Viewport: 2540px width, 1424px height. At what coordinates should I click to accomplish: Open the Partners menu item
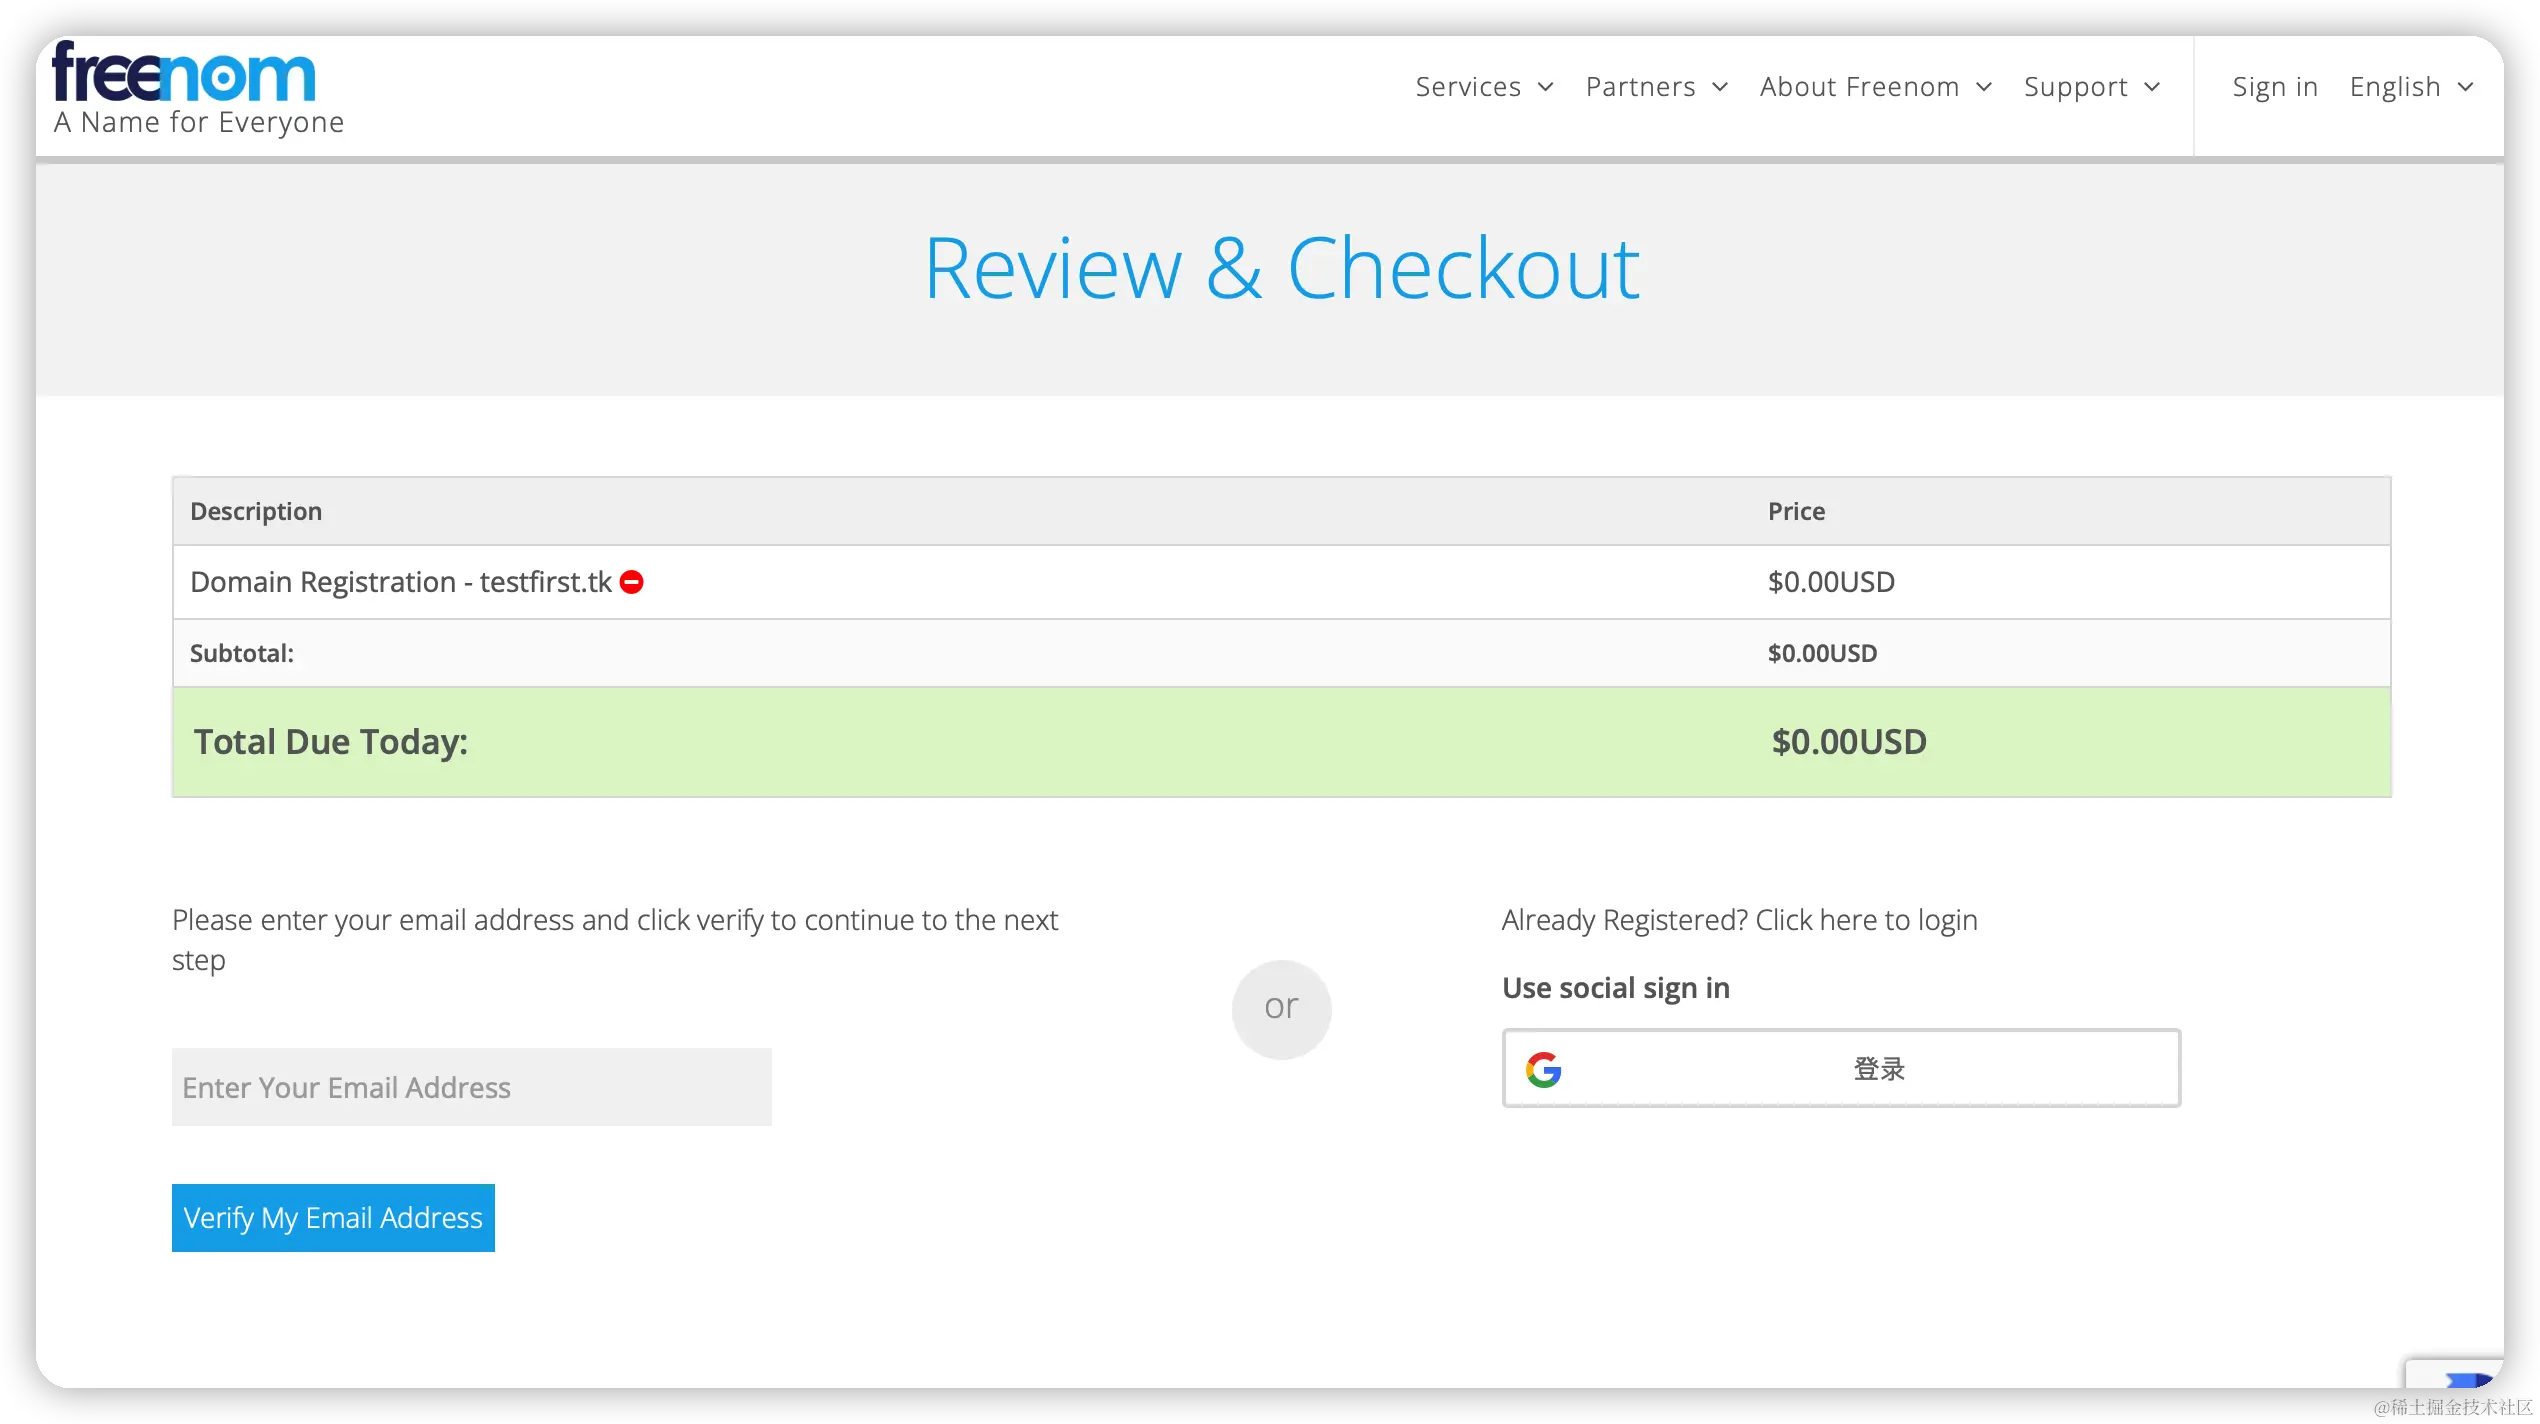(1640, 88)
